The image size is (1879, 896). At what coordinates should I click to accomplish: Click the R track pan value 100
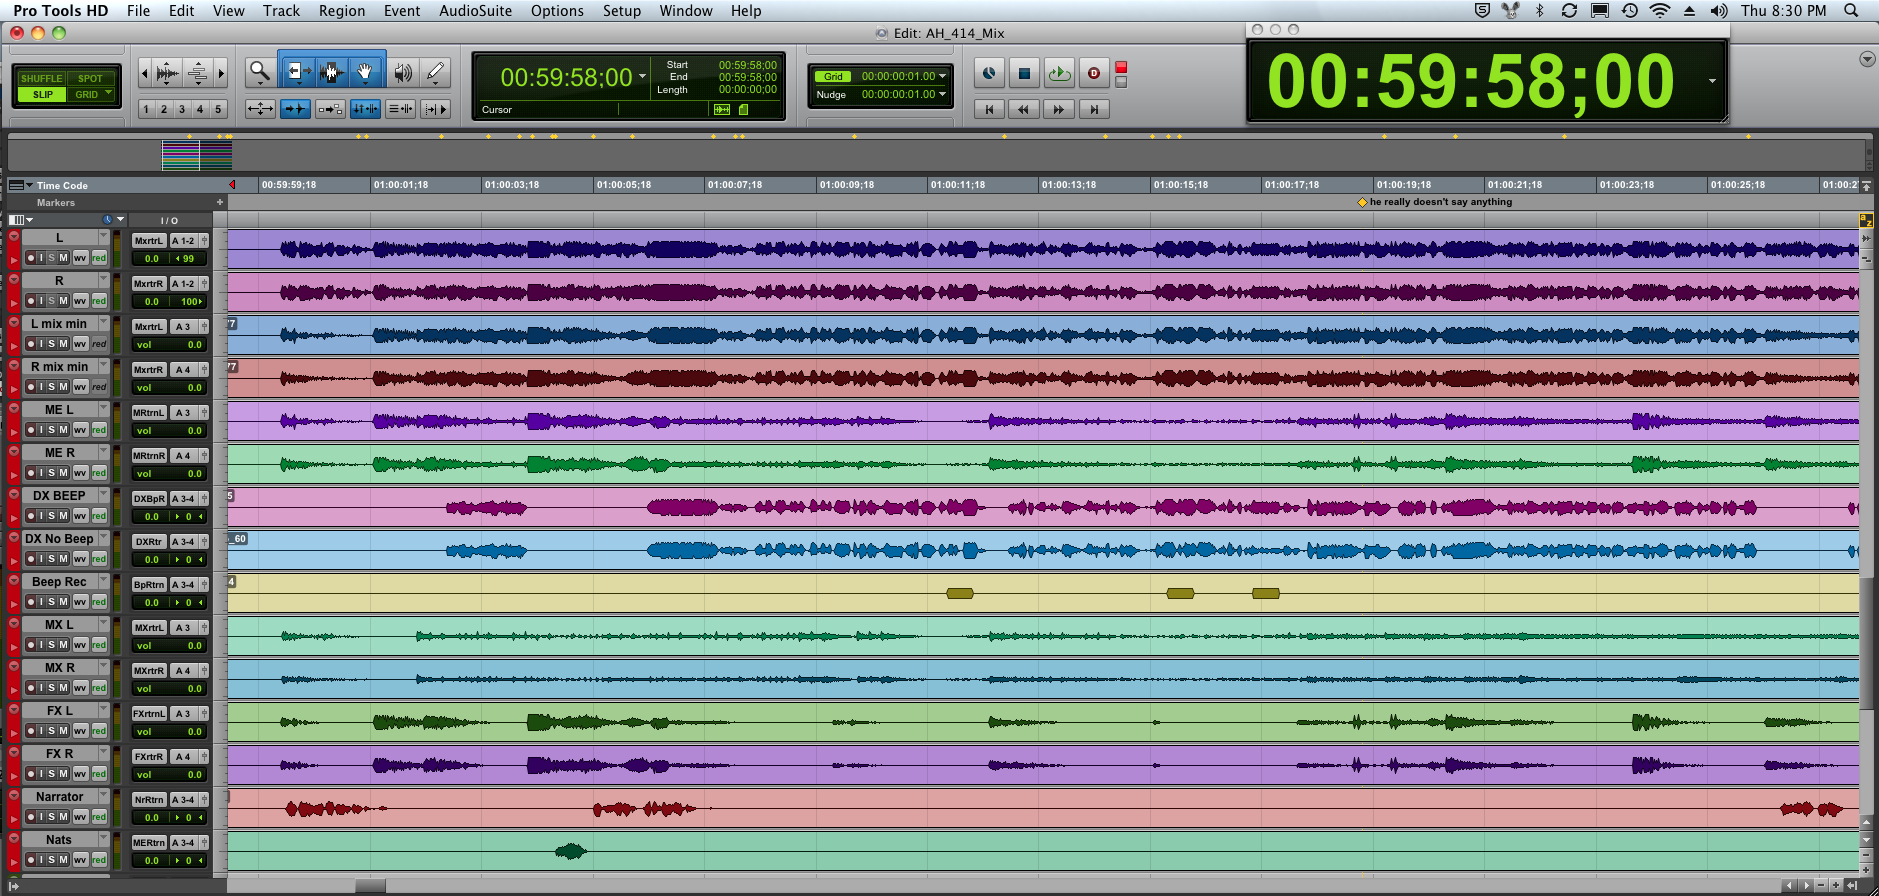[x=189, y=301]
